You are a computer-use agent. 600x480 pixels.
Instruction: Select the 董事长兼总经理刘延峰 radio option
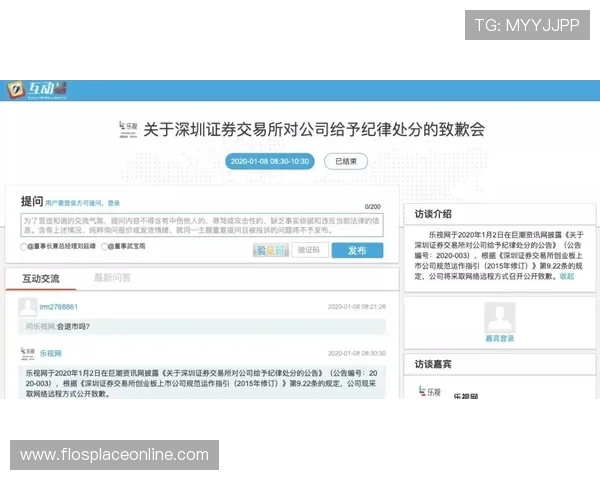[x=24, y=247]
